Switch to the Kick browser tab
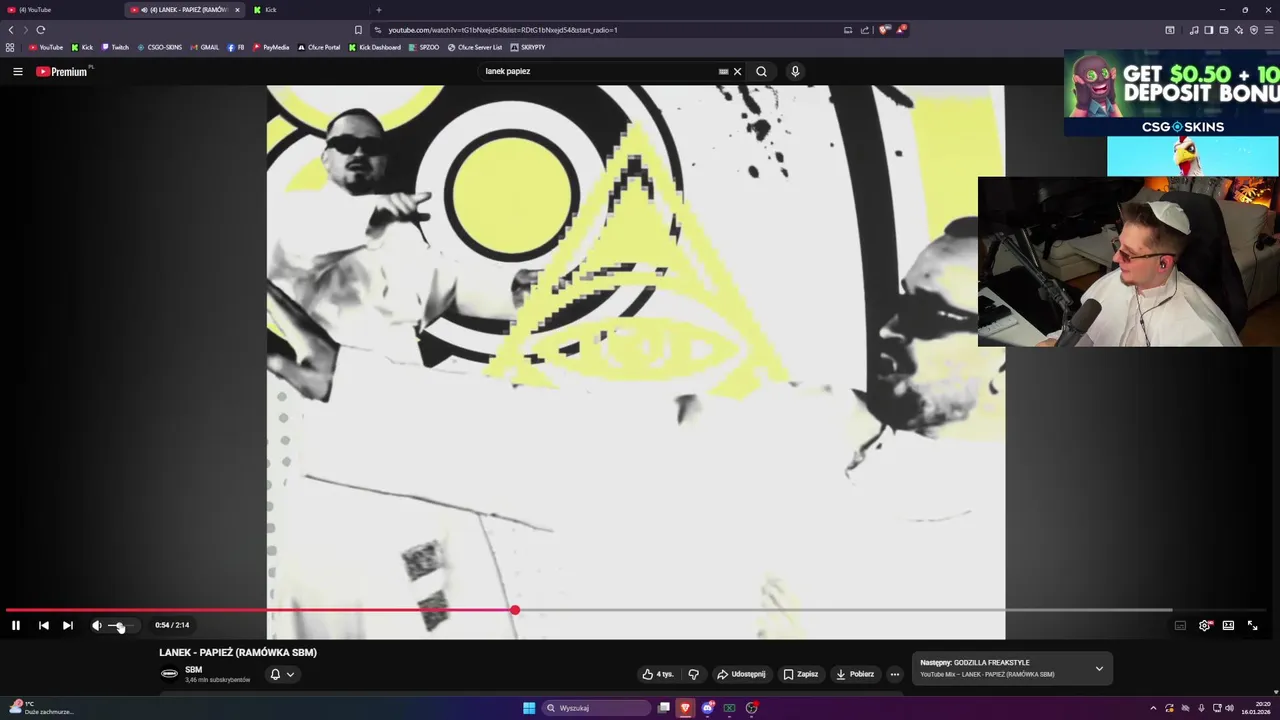1280x720 pixels. coord(300,10)
